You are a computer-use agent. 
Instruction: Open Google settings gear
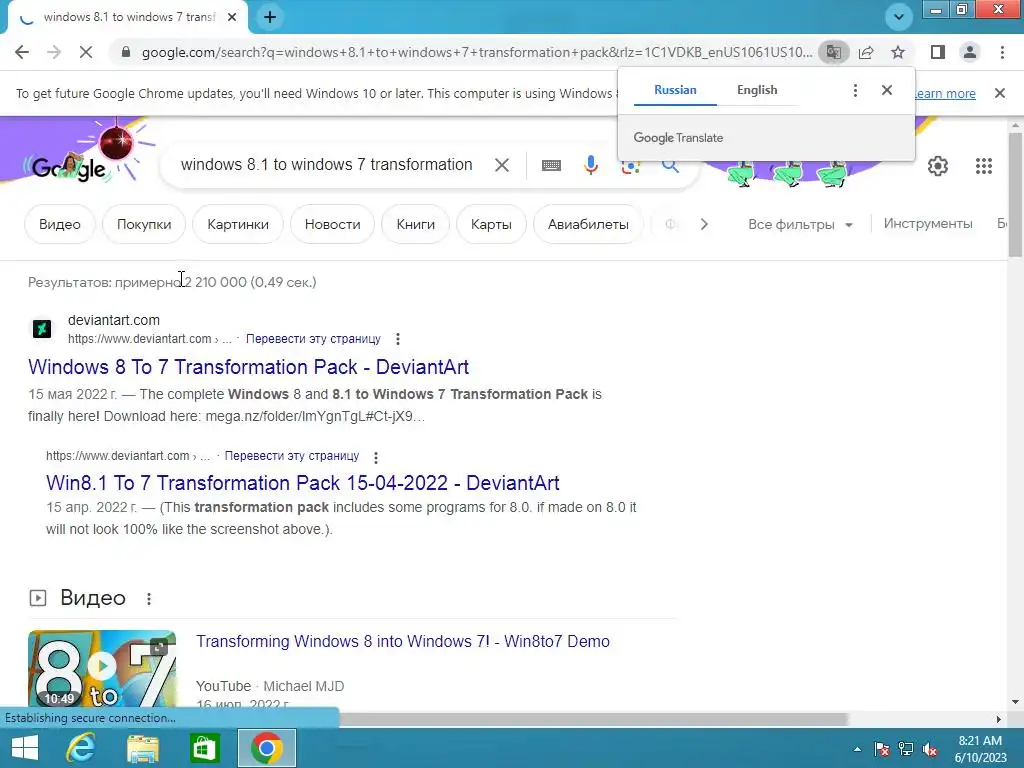pos(938,166)
